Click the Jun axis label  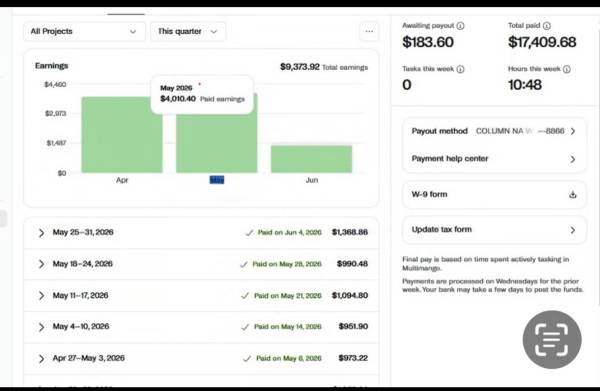[x=312, y=180]
